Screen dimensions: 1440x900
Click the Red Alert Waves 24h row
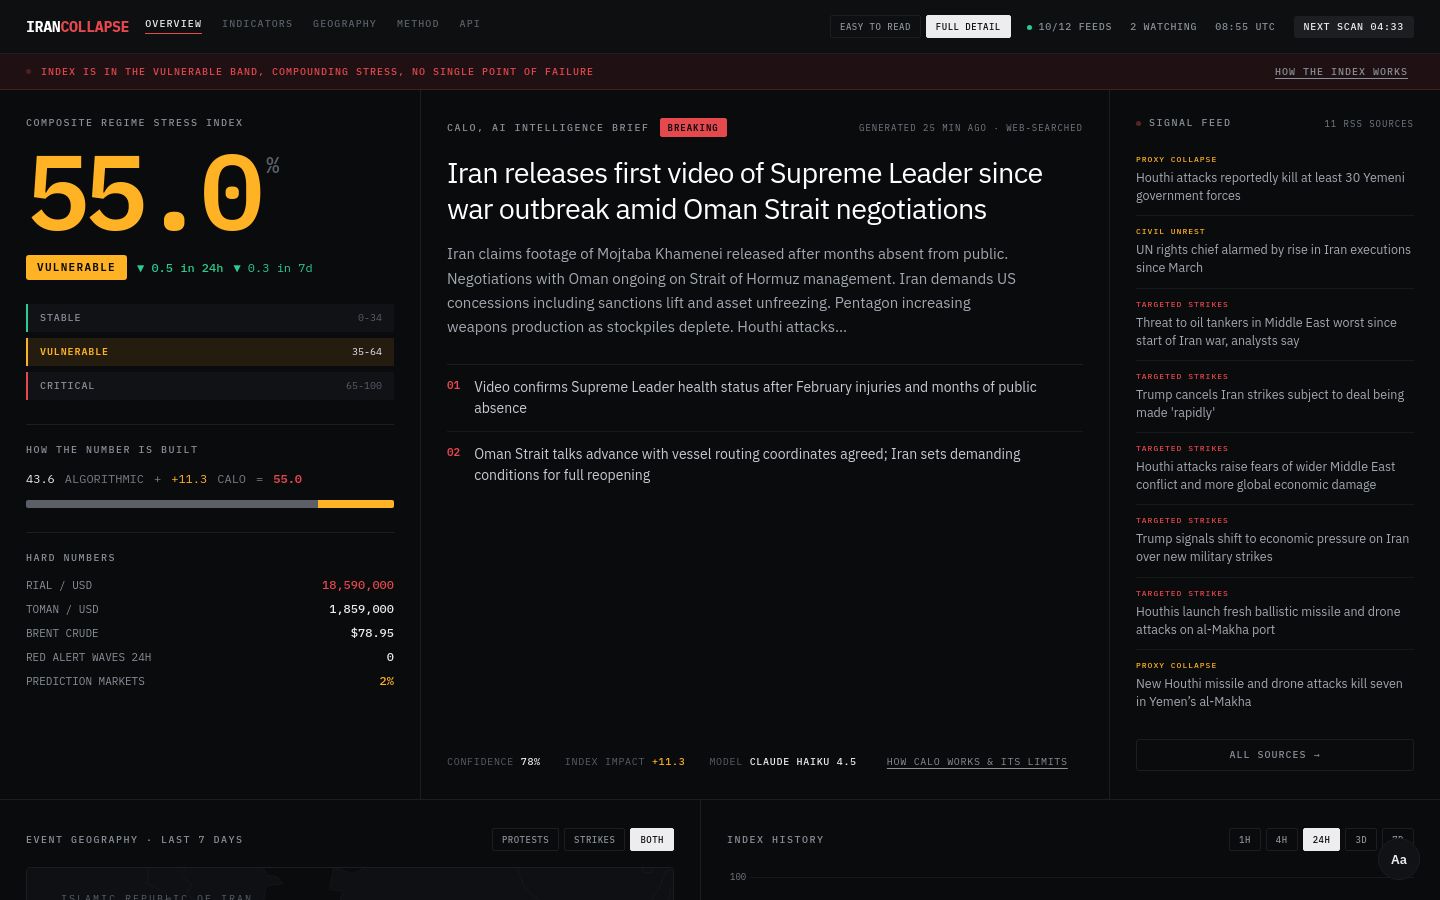point(210,657)
